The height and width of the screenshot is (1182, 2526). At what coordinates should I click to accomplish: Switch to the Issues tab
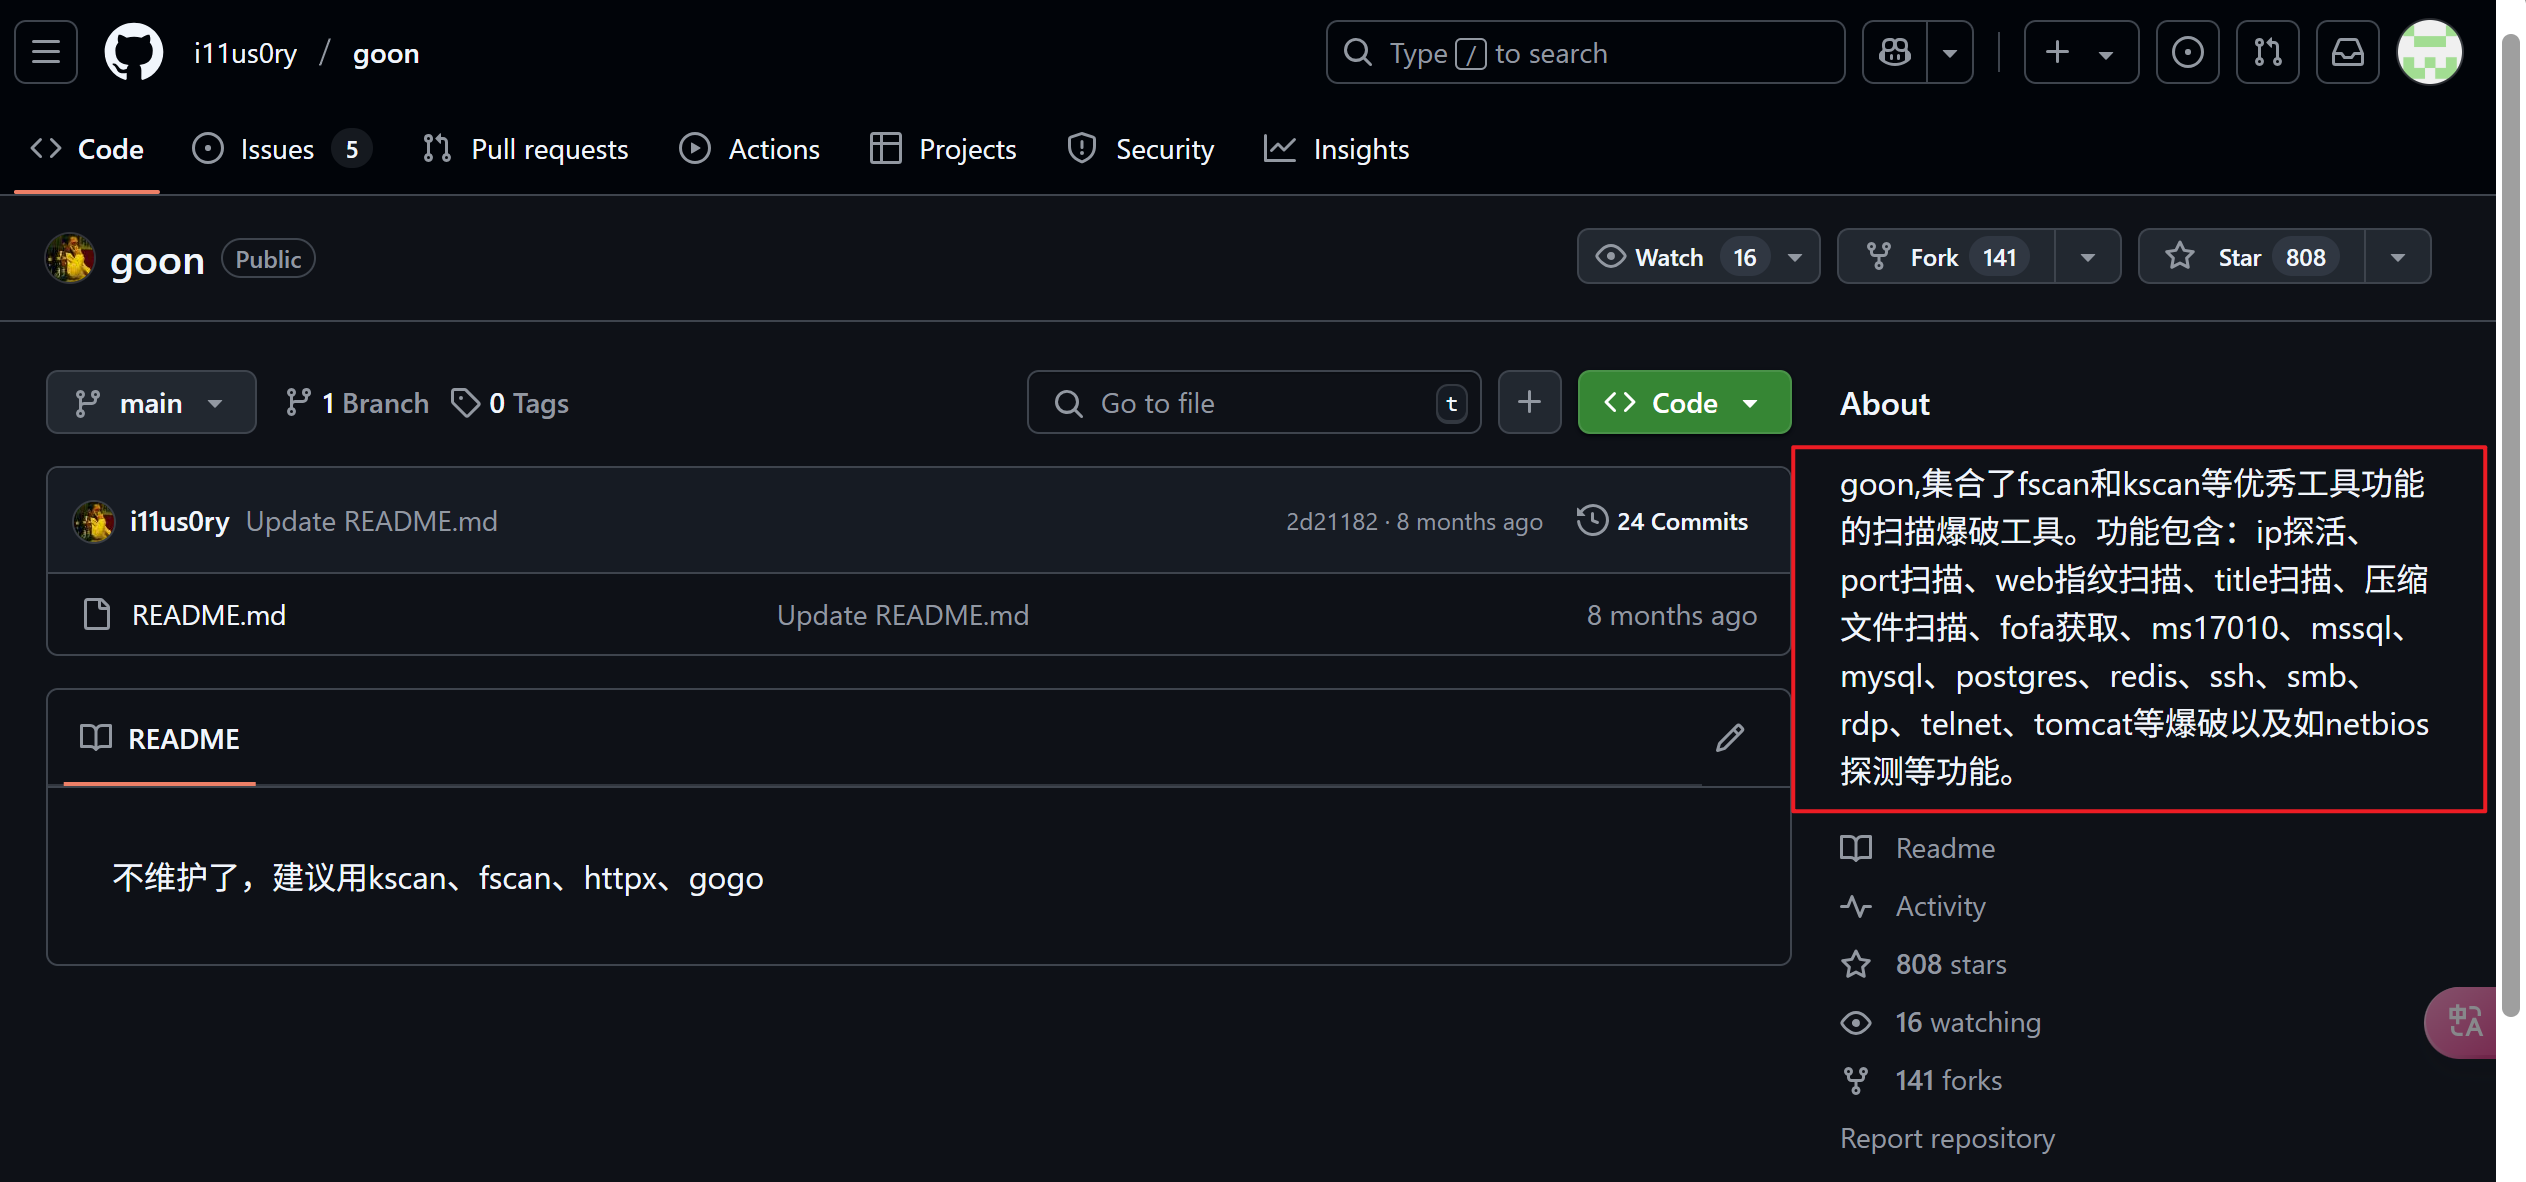[277, 149]
